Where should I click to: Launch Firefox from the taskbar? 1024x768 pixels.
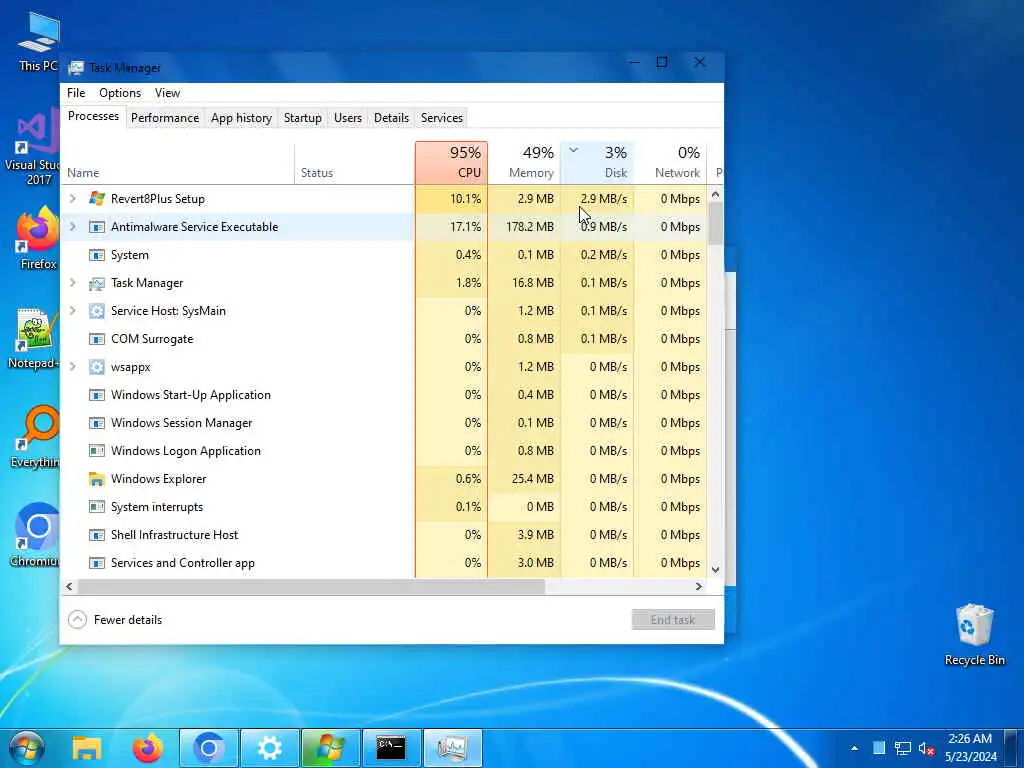click(x=148, y=748)
